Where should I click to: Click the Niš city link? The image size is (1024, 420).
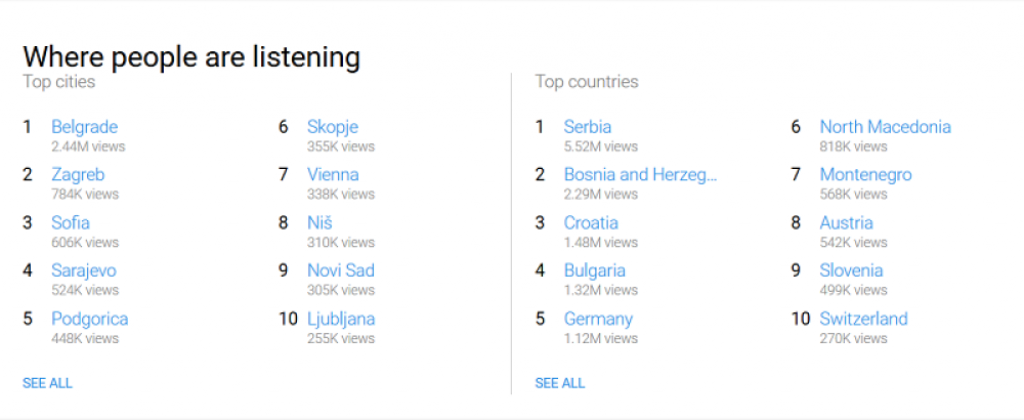(319, 223)
